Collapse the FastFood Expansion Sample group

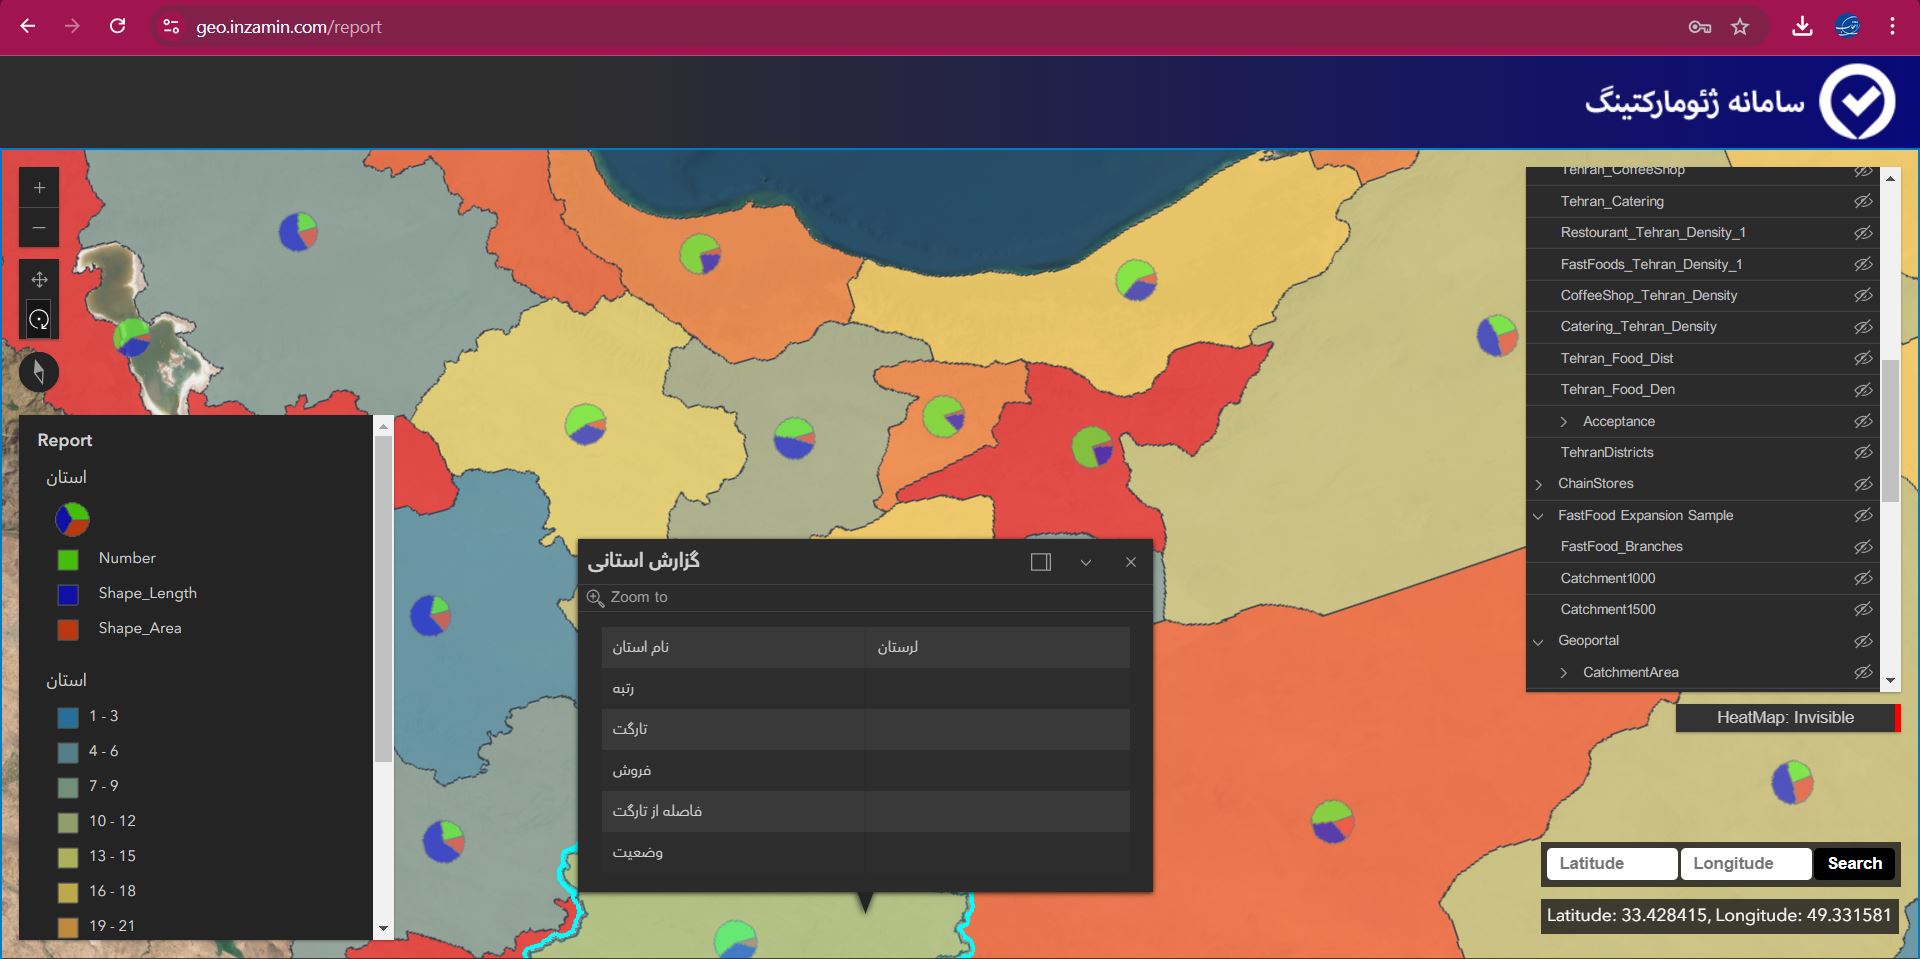pos(1539,516)
